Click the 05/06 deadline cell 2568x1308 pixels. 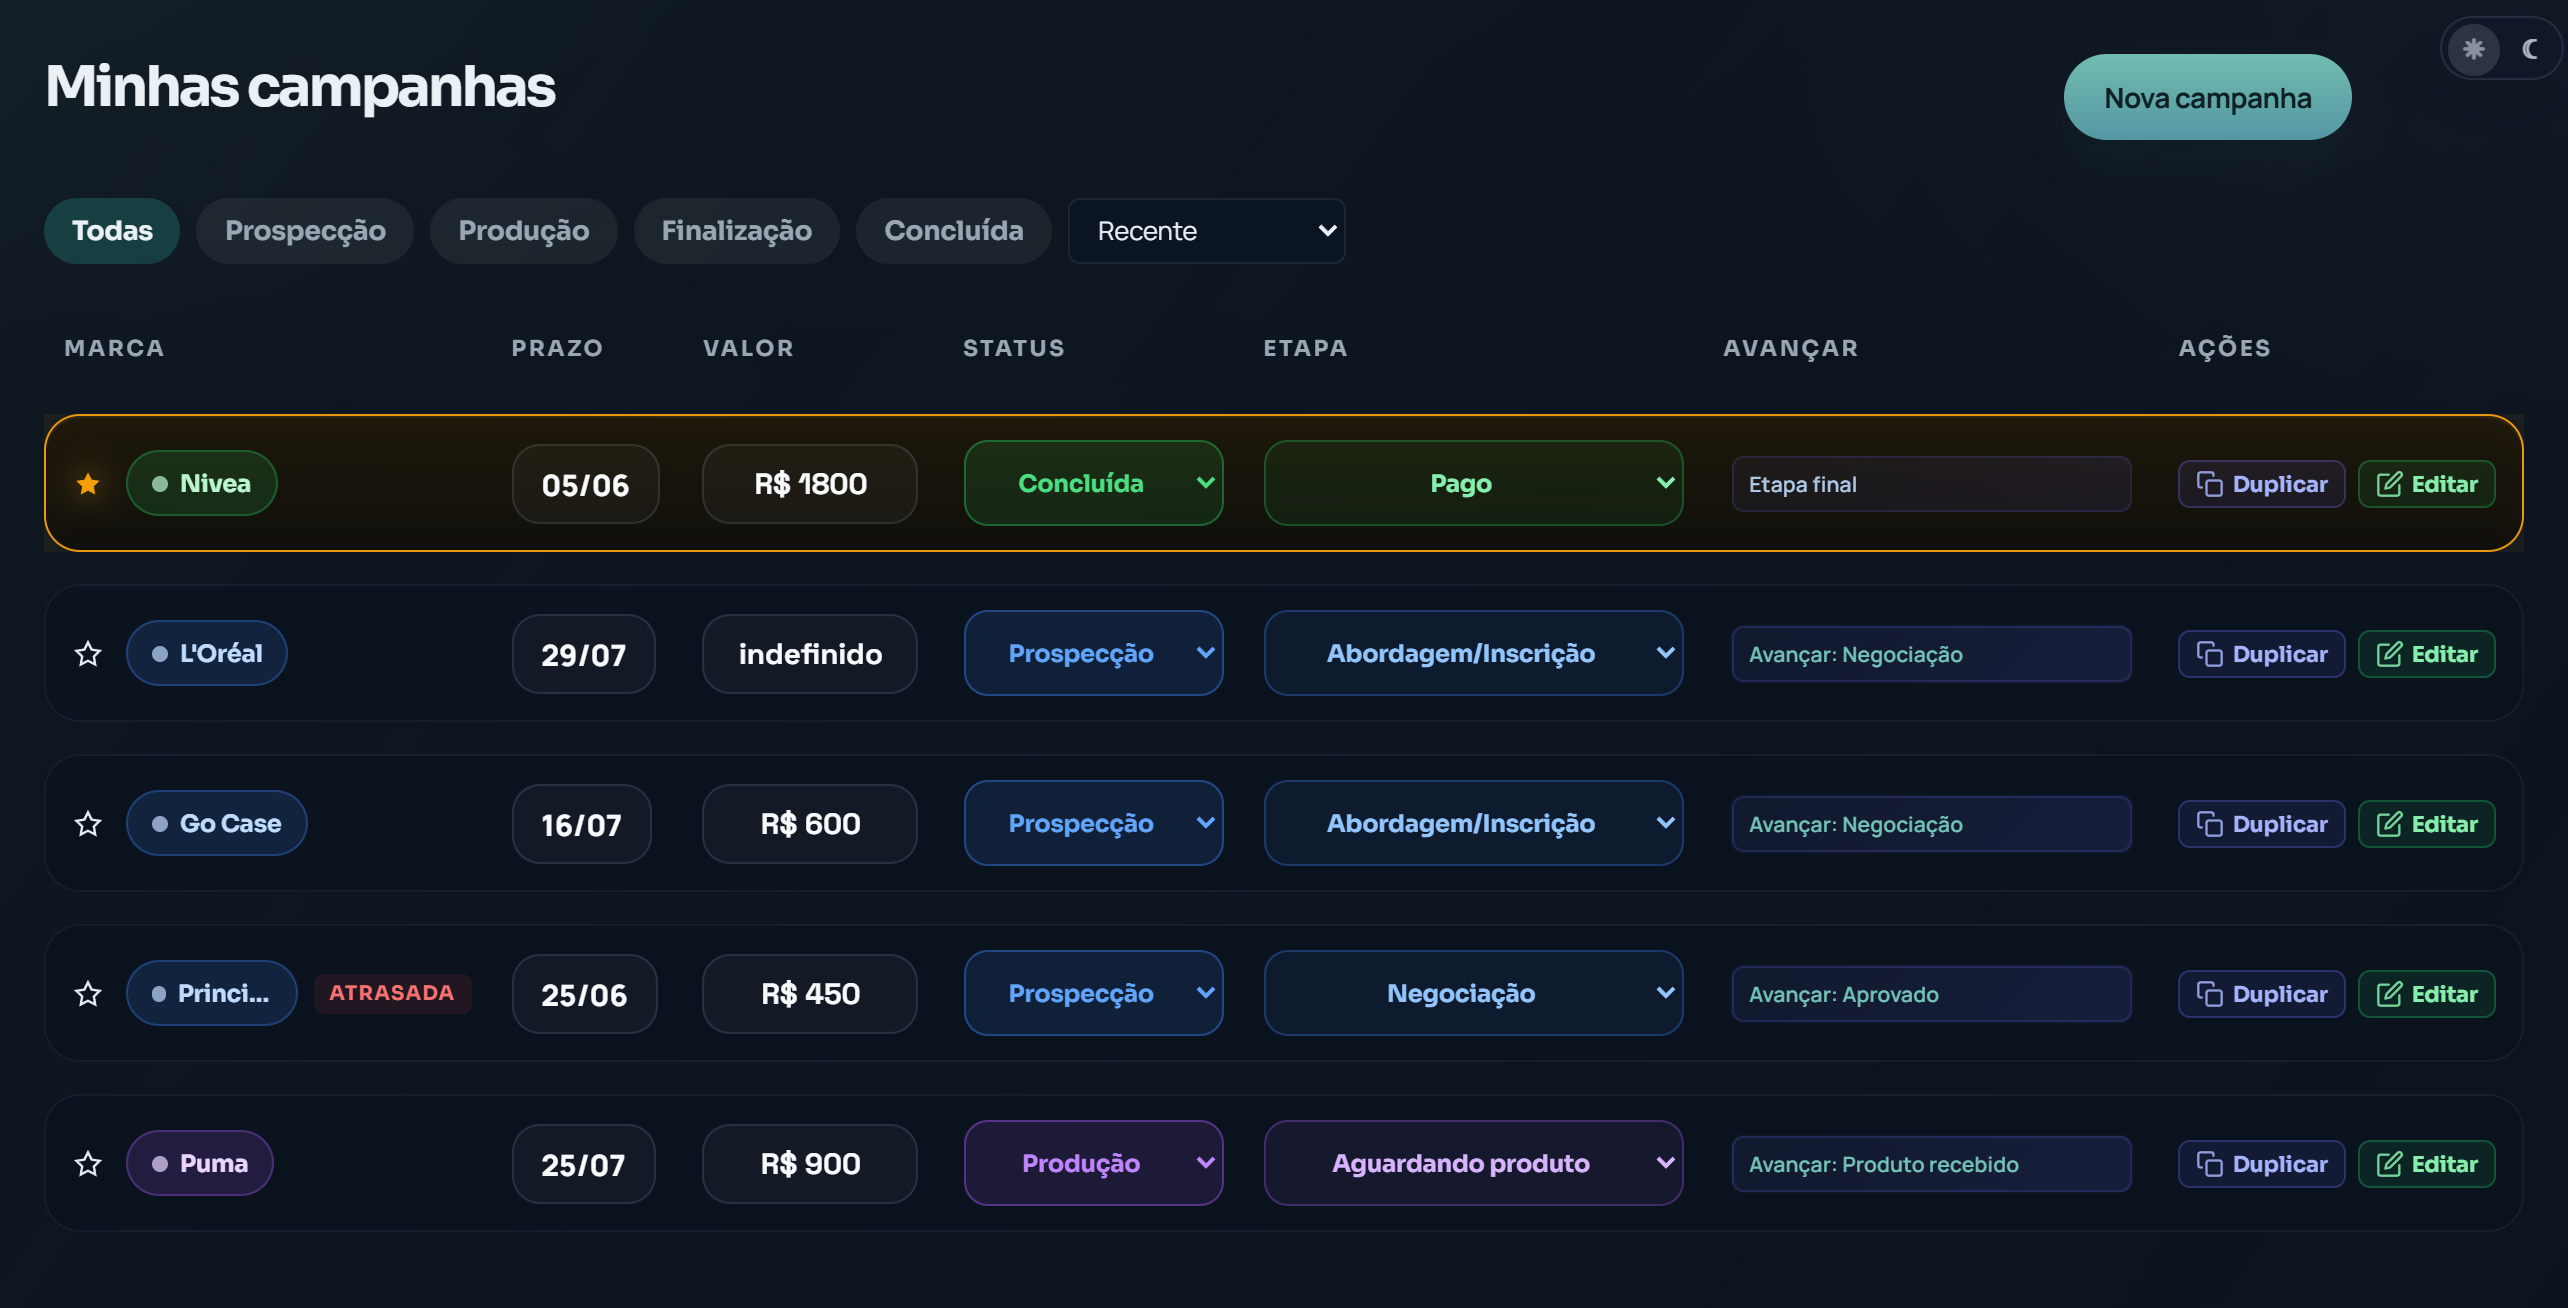pos(586,484)
